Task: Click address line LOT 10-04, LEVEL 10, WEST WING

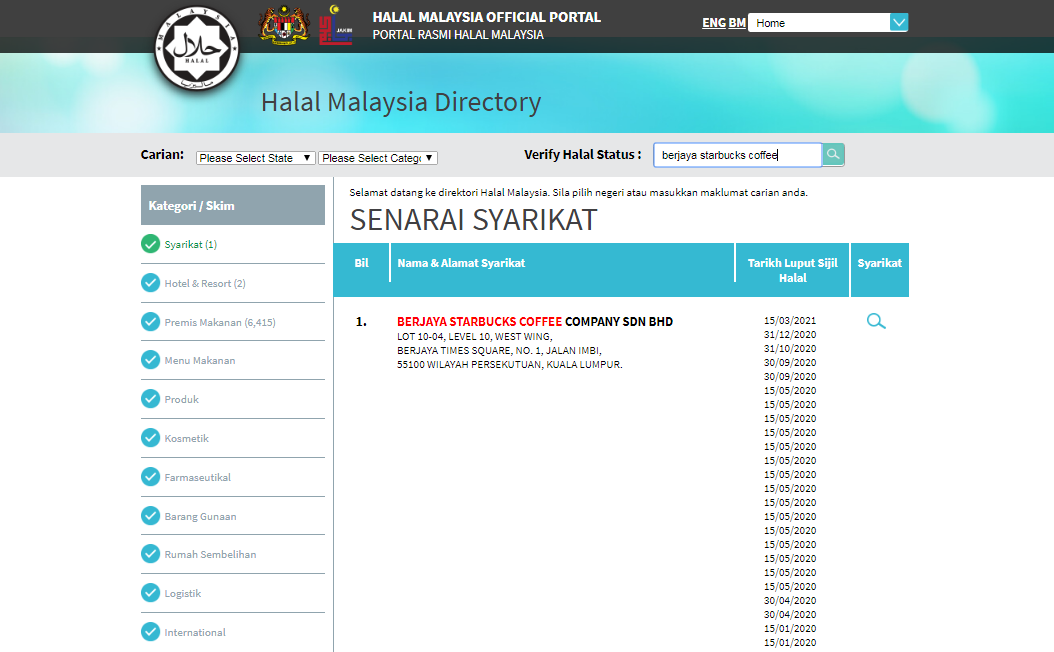Action: point(475,337)
